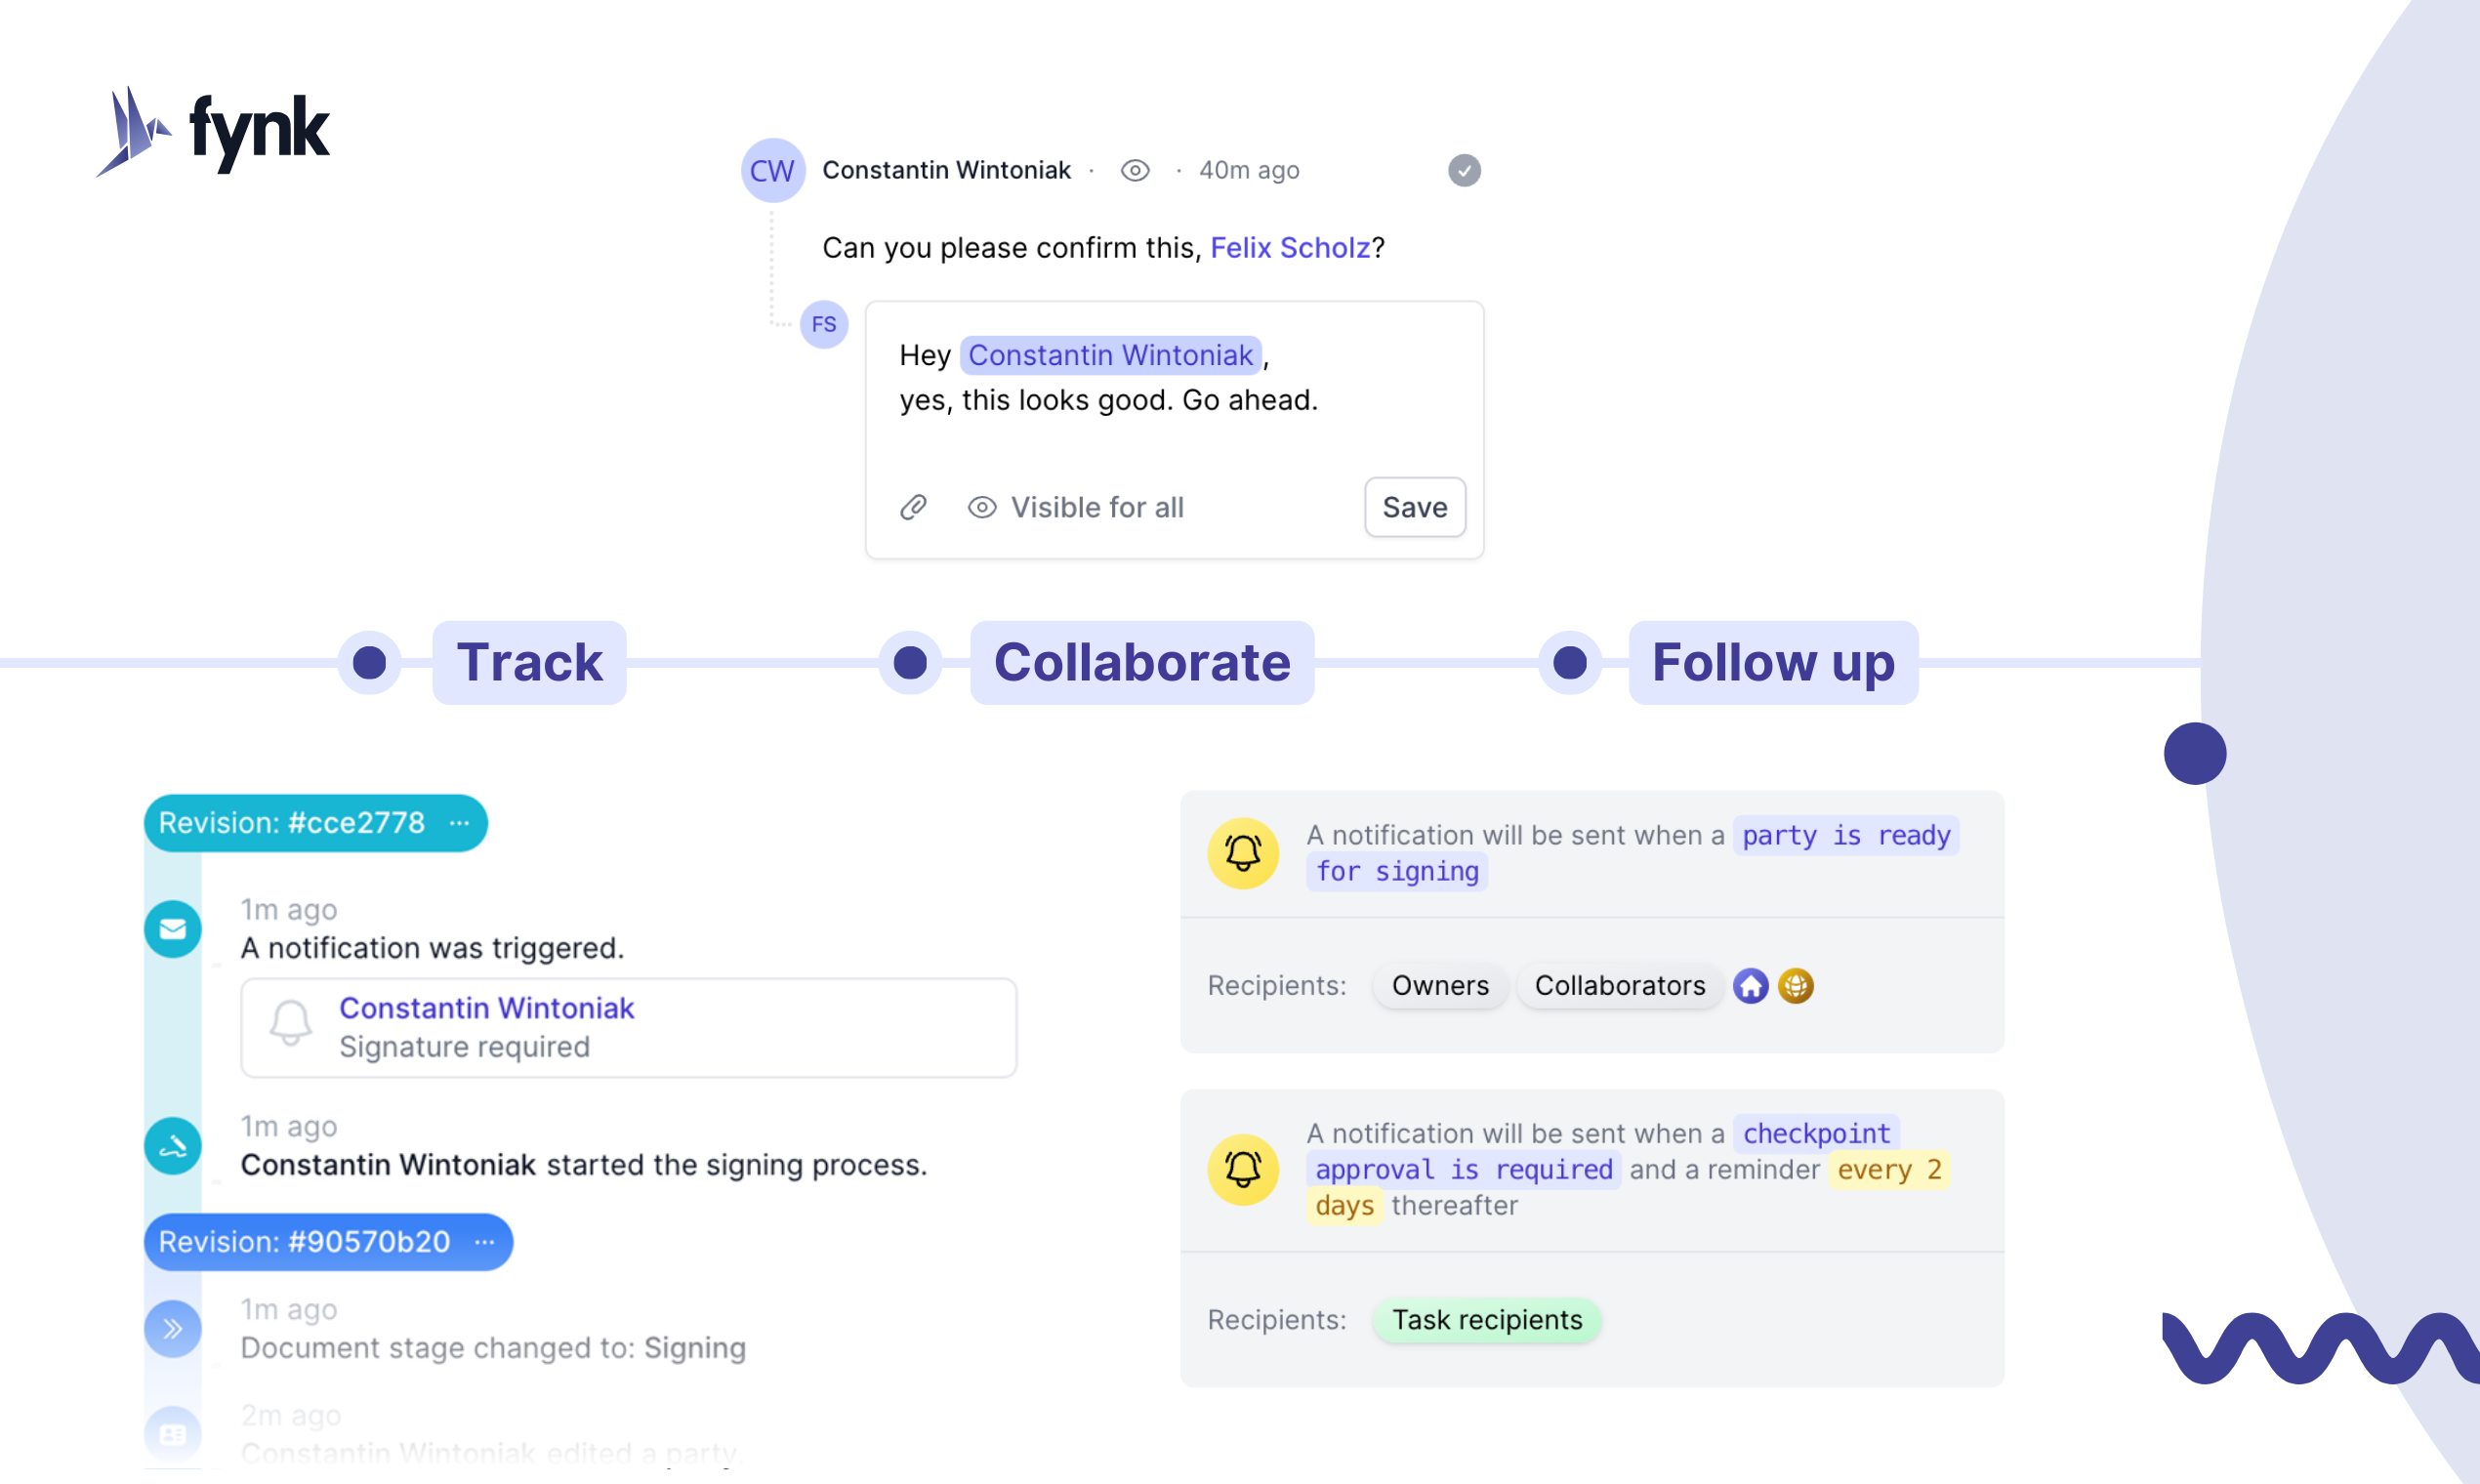Click the orange globe recipient icon

[x=1796, y=986]
